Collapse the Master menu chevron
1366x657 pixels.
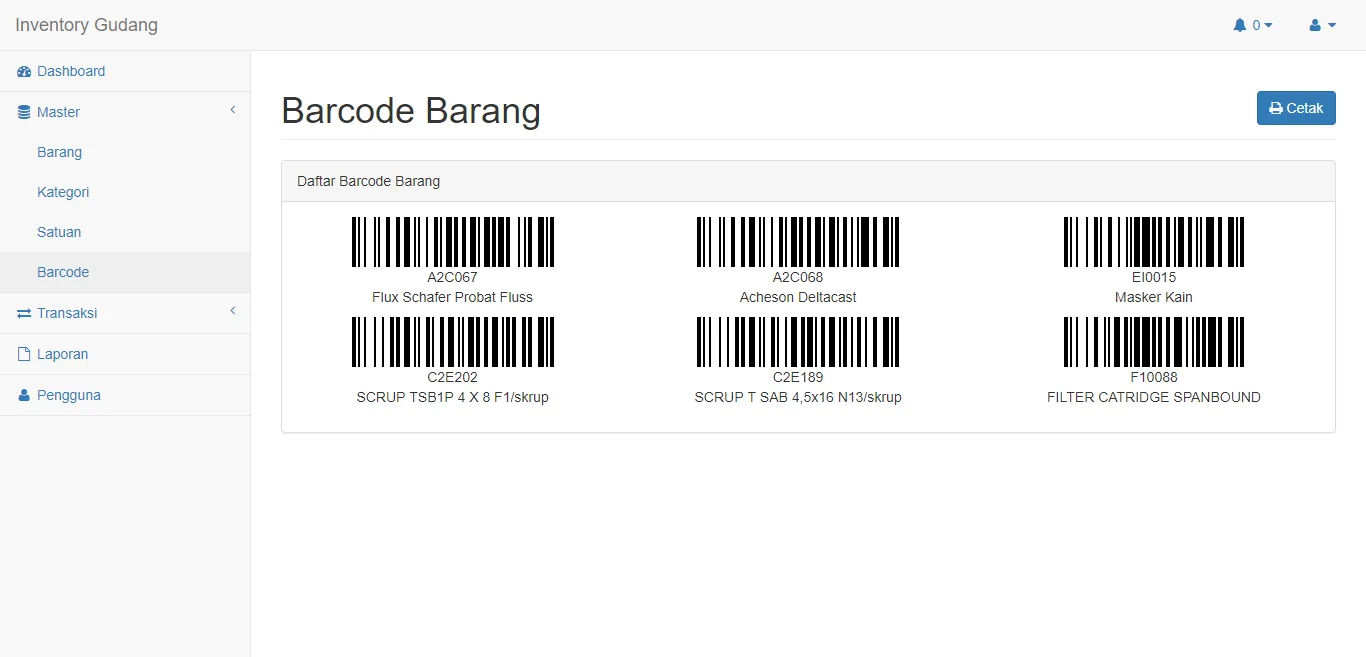(x=233, y=111)
